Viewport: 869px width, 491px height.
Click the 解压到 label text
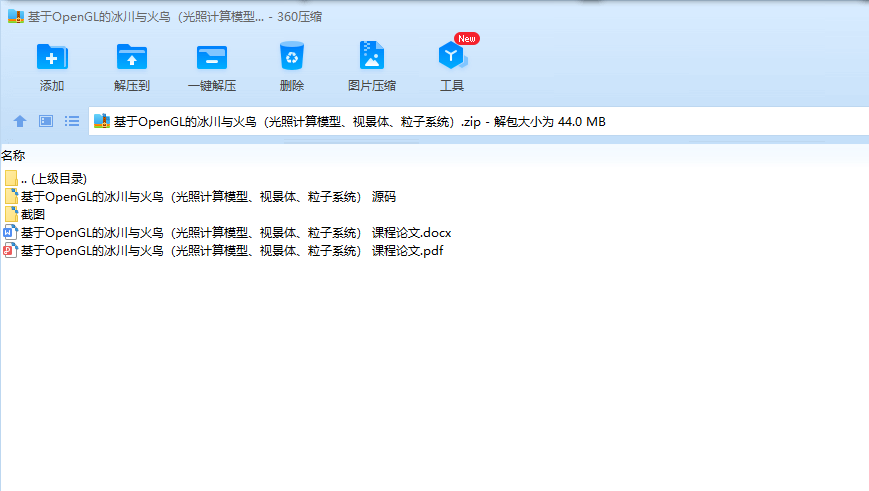tap(132, 86)
